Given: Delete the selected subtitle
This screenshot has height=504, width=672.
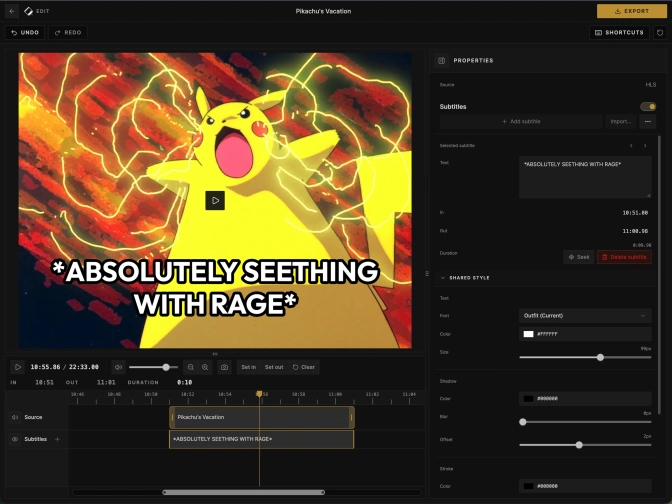Looking at the screenshot, I should click(624, 257).
